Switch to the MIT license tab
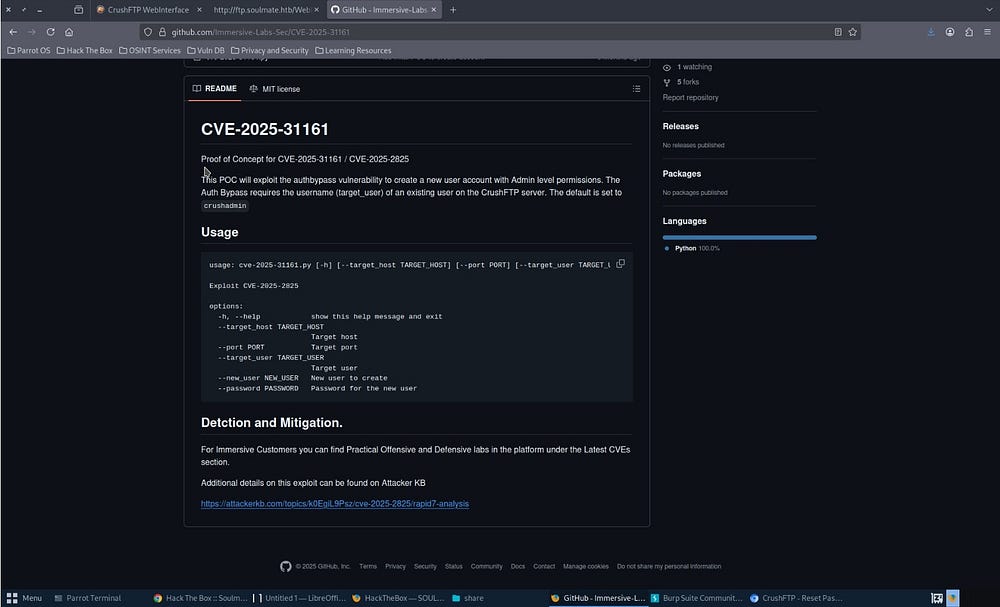 (275, 89)
